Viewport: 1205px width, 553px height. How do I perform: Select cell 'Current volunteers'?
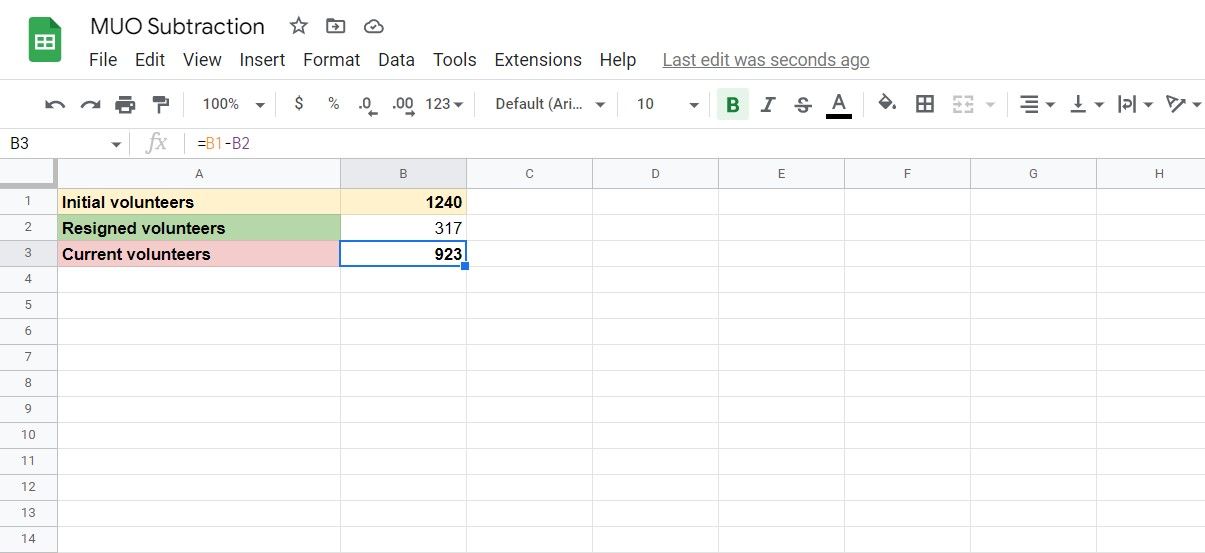[199, 254]
